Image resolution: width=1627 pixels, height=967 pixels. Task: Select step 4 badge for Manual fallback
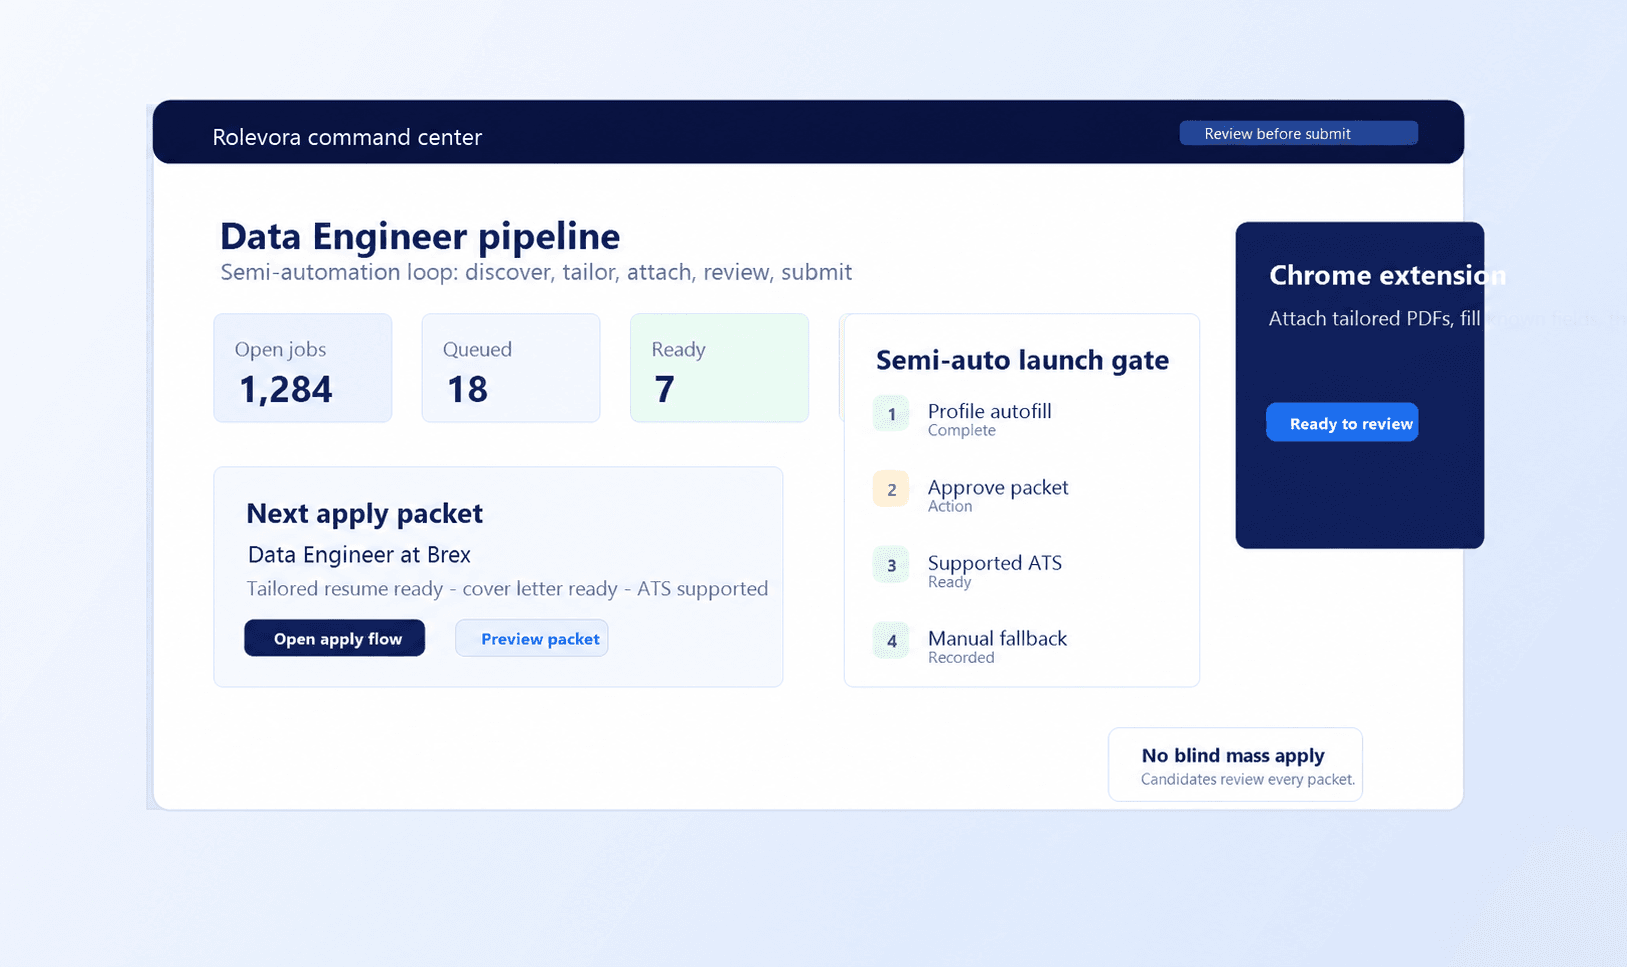[891, 641]
